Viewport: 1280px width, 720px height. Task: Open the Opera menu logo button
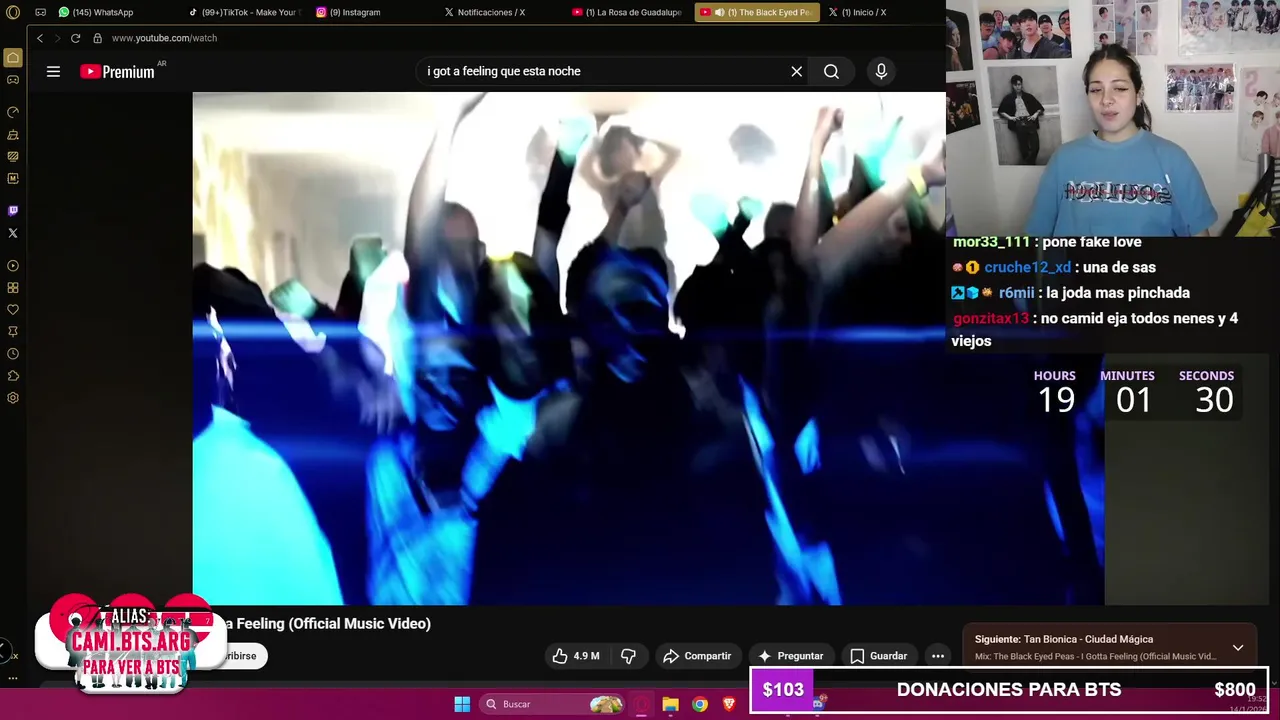point(13,12)
